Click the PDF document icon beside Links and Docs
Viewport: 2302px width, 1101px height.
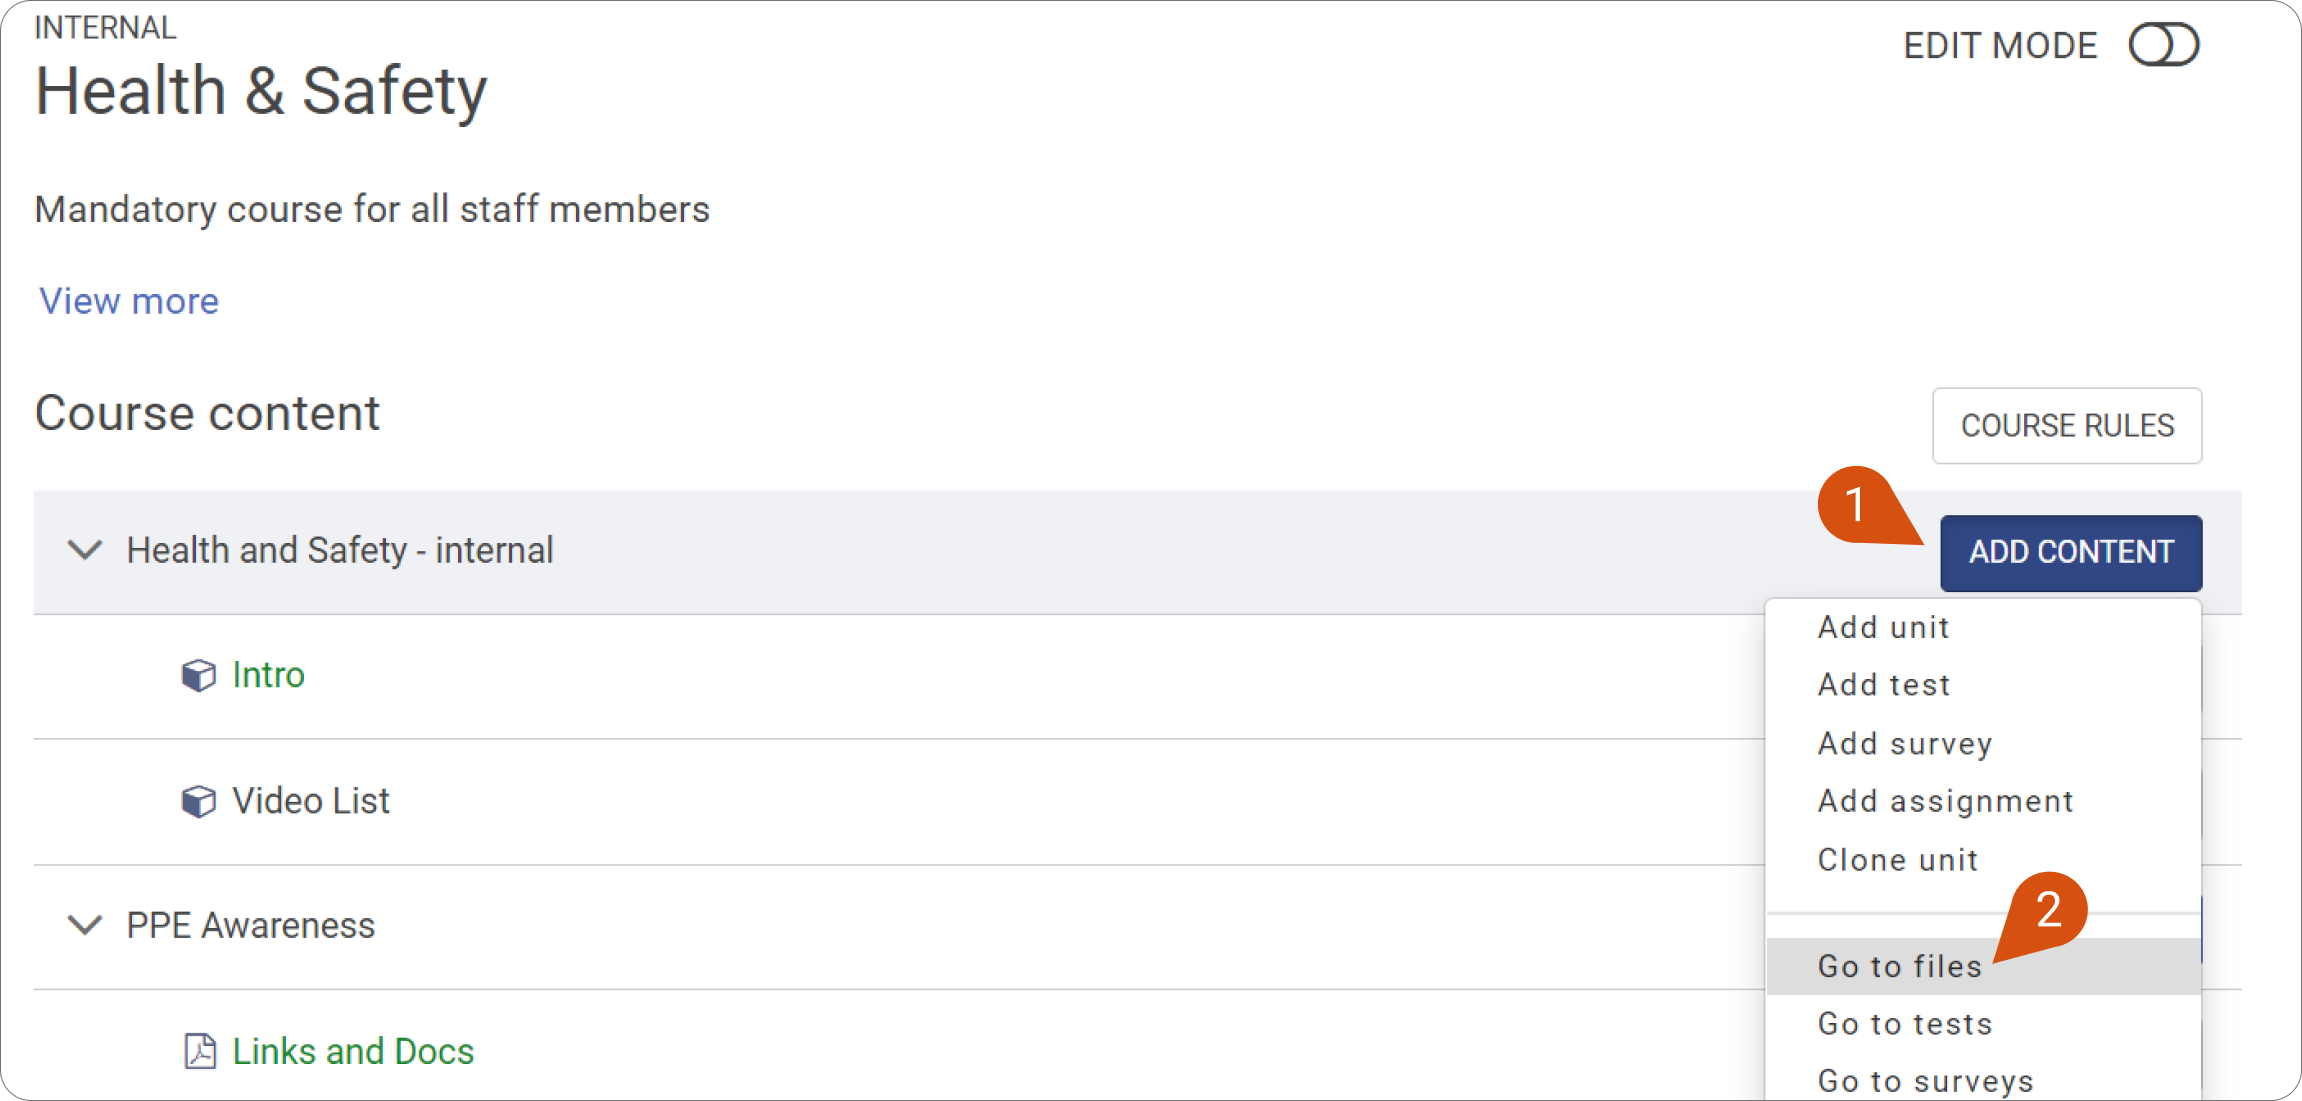[200, 1051]
